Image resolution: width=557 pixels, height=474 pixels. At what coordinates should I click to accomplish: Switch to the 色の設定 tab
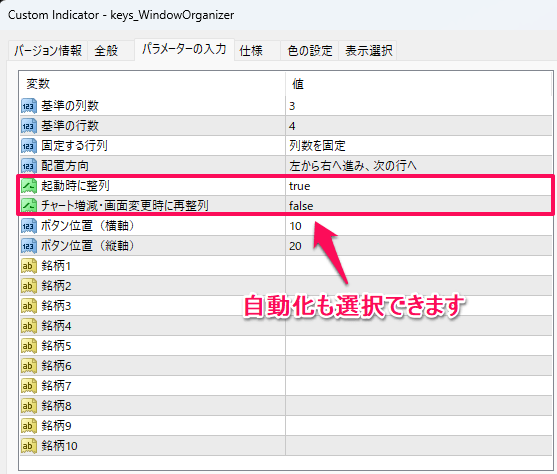pos(310,51)
